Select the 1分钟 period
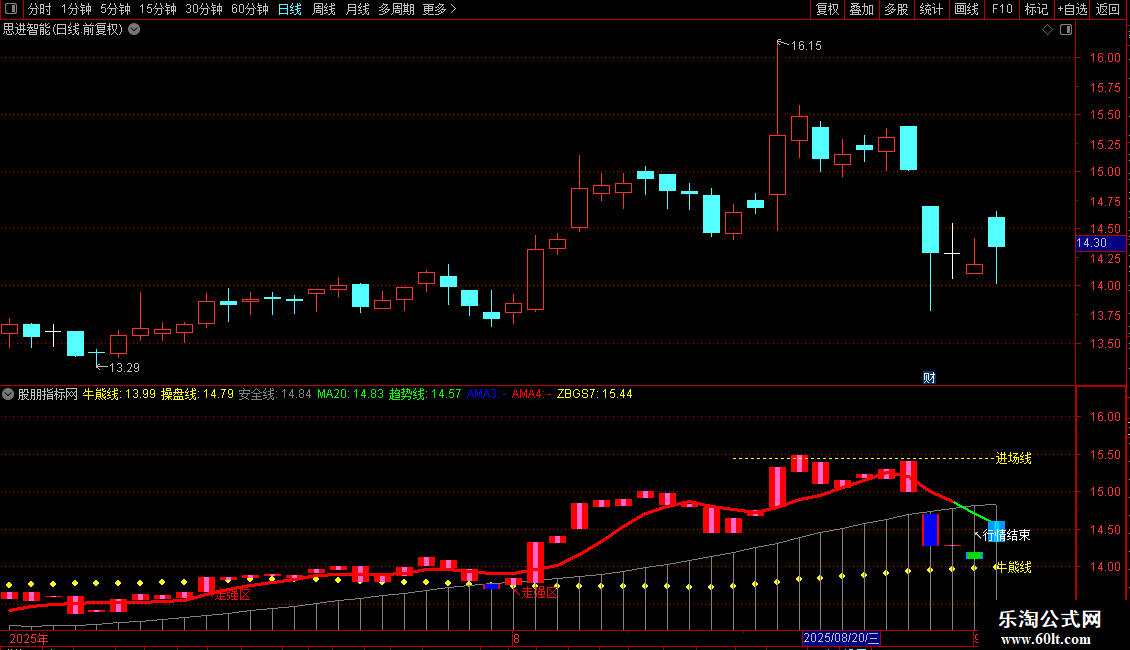The width and height of the screenshot is (1130, 650). tap(76, 9)
